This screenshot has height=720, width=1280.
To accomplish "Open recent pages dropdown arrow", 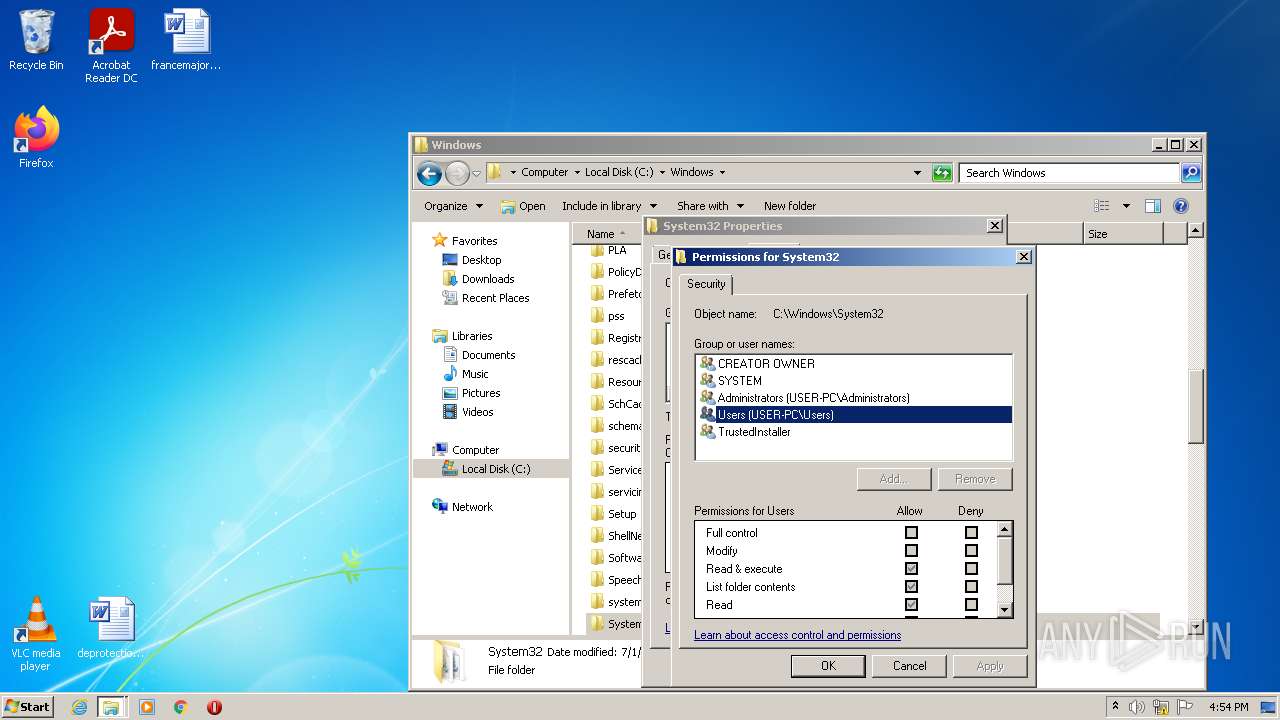I will [476, 173].
